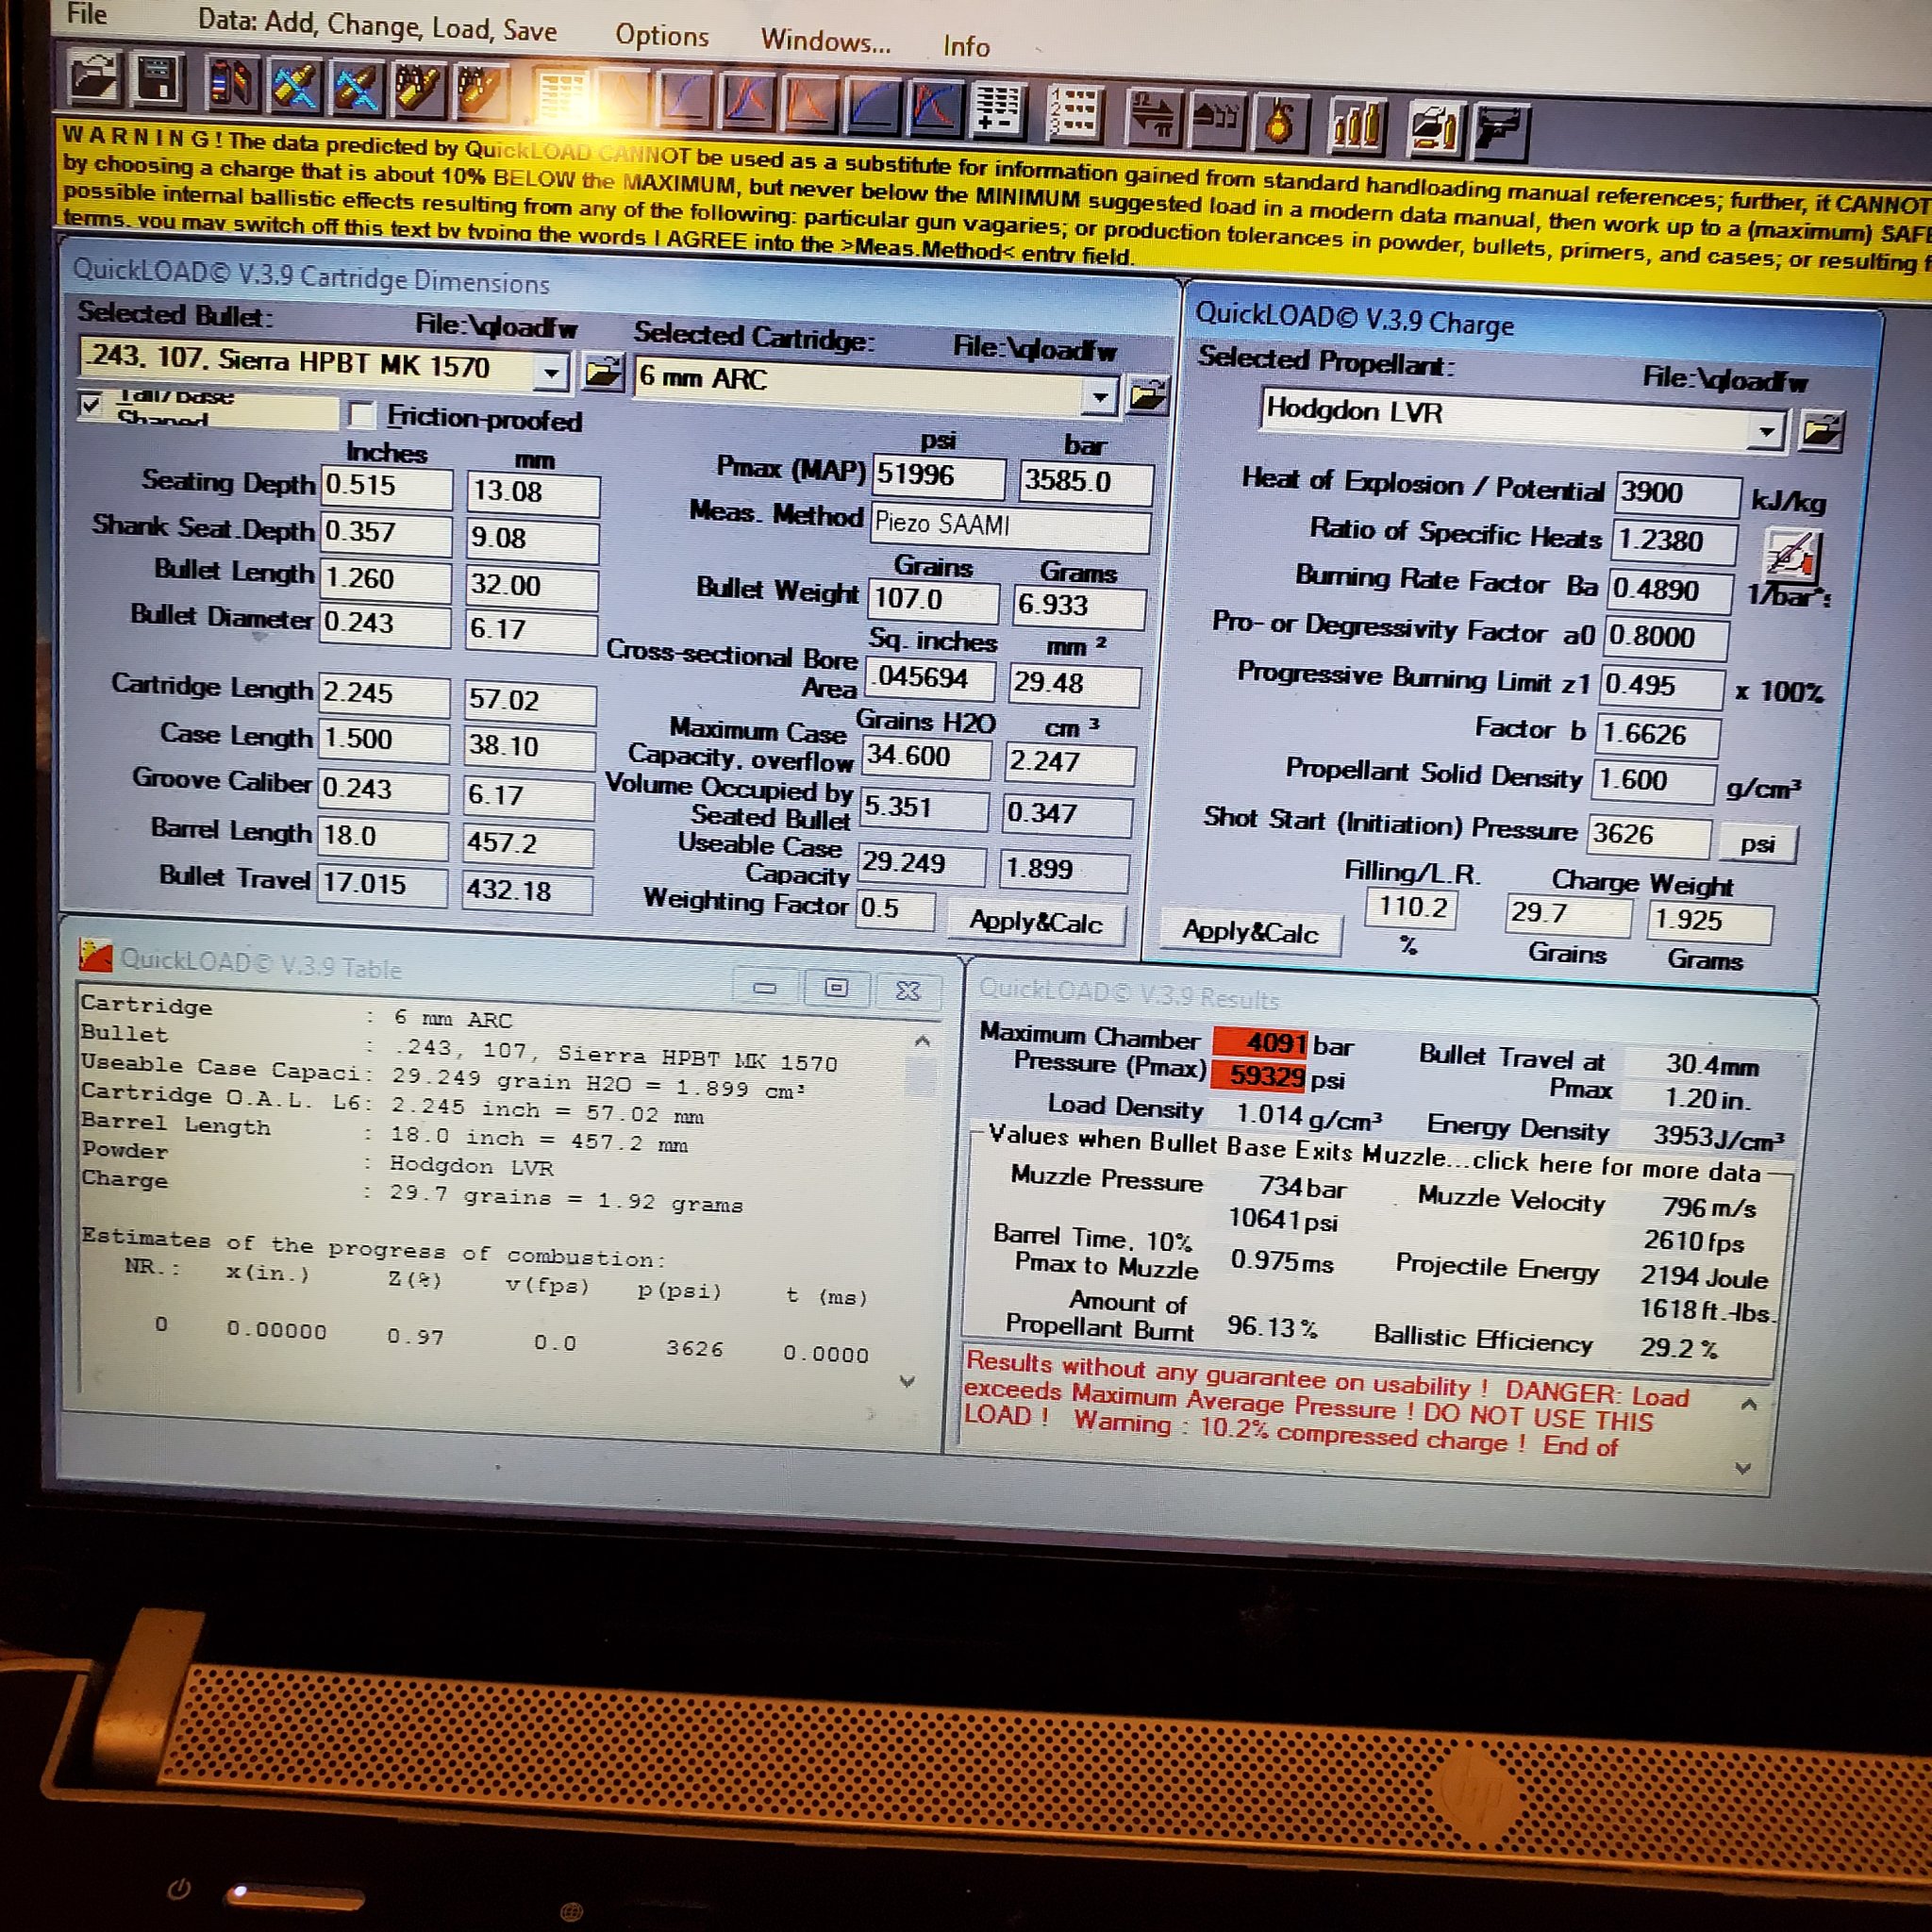Viewport: 1932px width, 1932px height.
Task: Click the red Maximum Chamber Pressure bar value
Action: [x=1260, y=1043]
